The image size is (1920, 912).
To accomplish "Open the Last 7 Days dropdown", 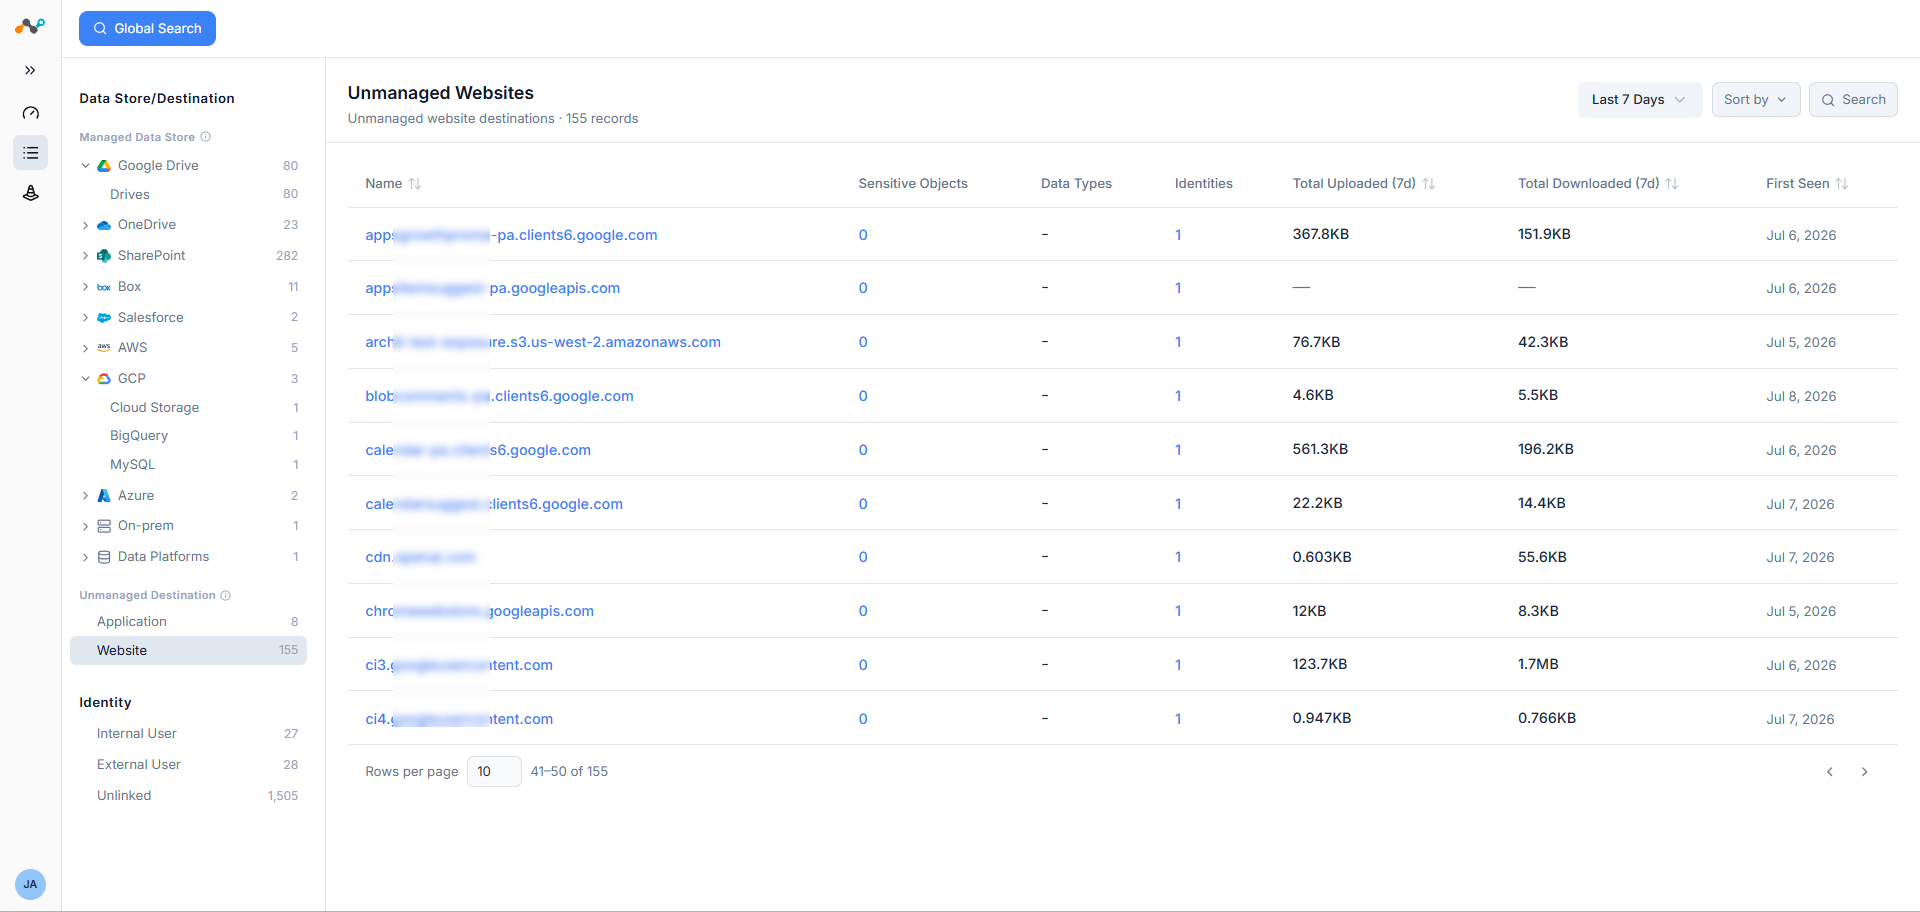I will [x=1639, y=100].
